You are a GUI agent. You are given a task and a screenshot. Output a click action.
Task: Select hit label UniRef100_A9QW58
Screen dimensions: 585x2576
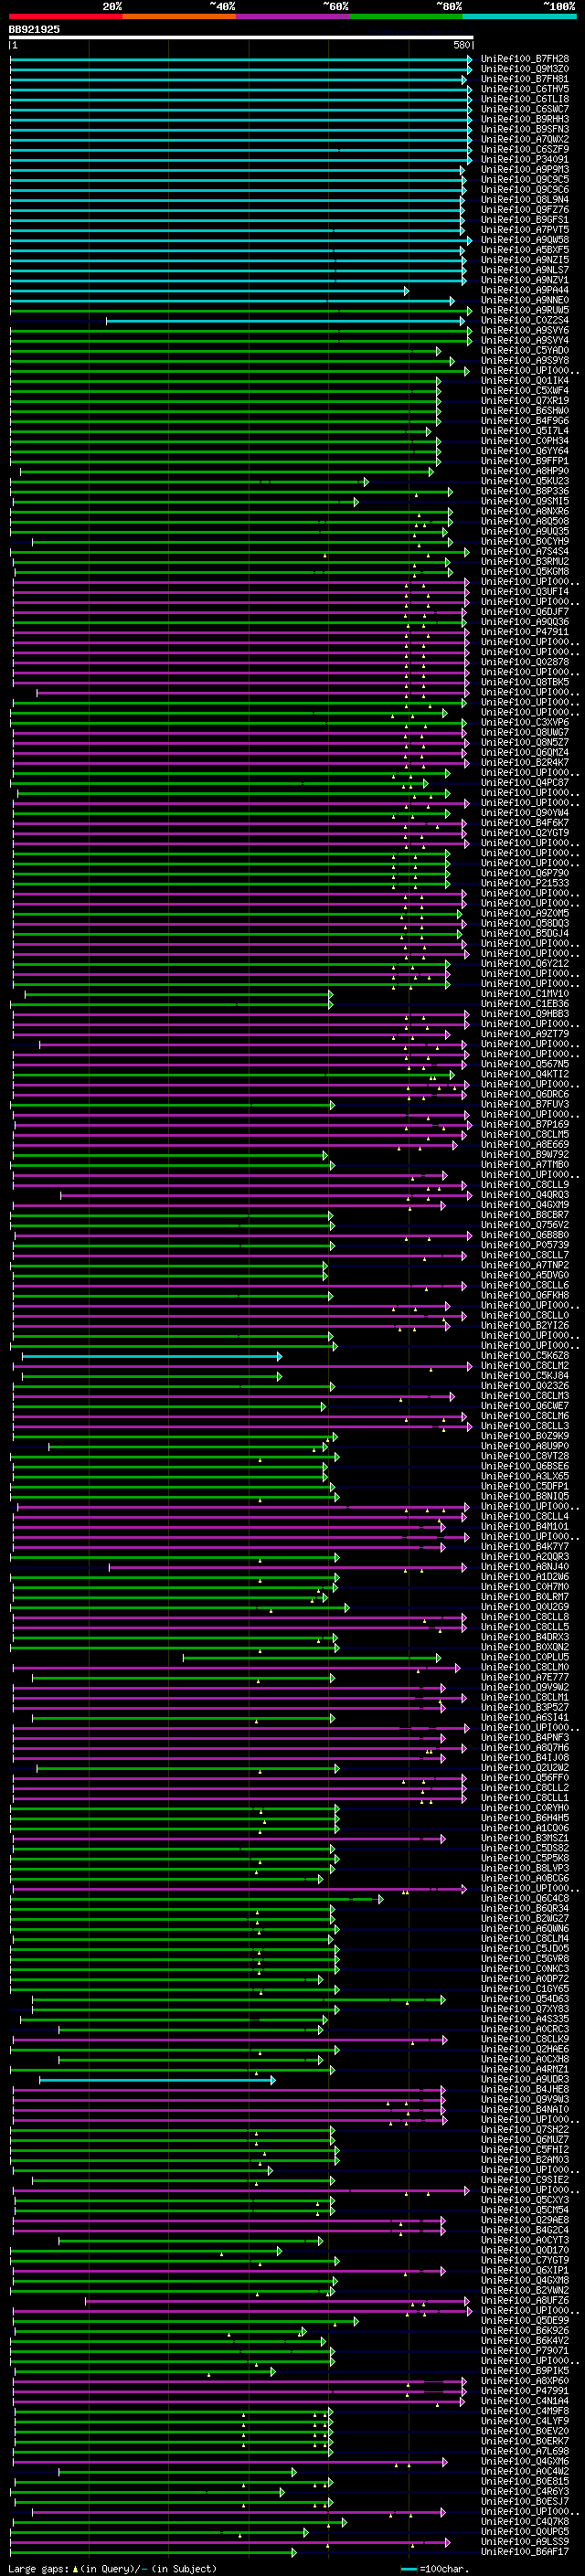coord(525,240)
